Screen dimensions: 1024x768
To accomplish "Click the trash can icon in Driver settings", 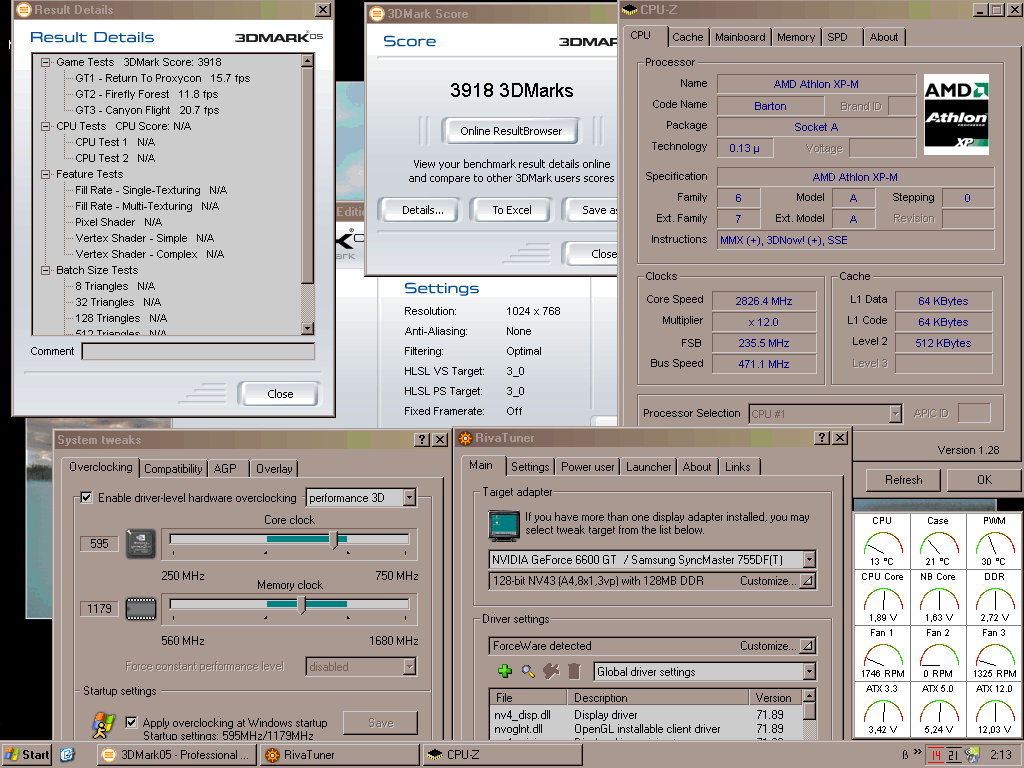I will [574, 671].
